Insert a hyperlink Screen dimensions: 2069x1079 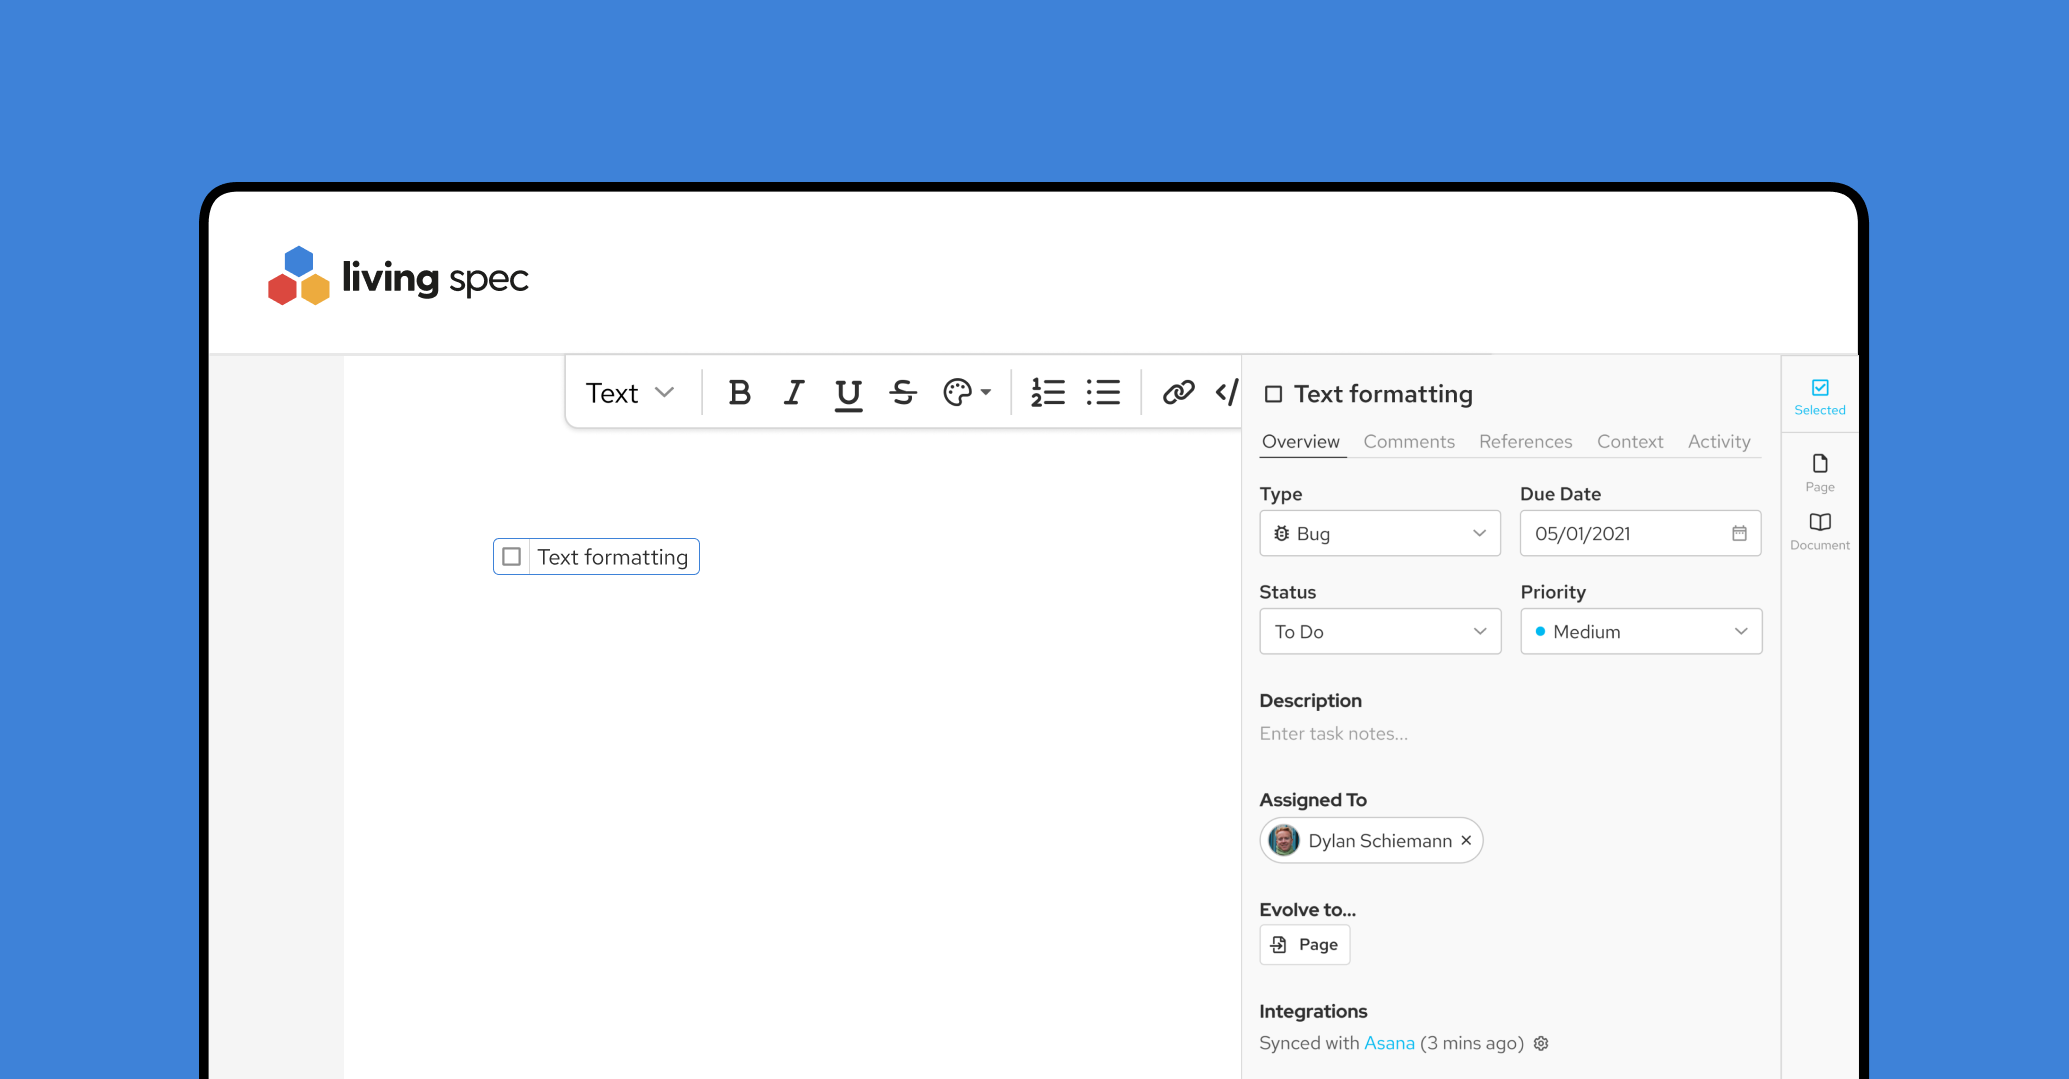[1178, 393]
